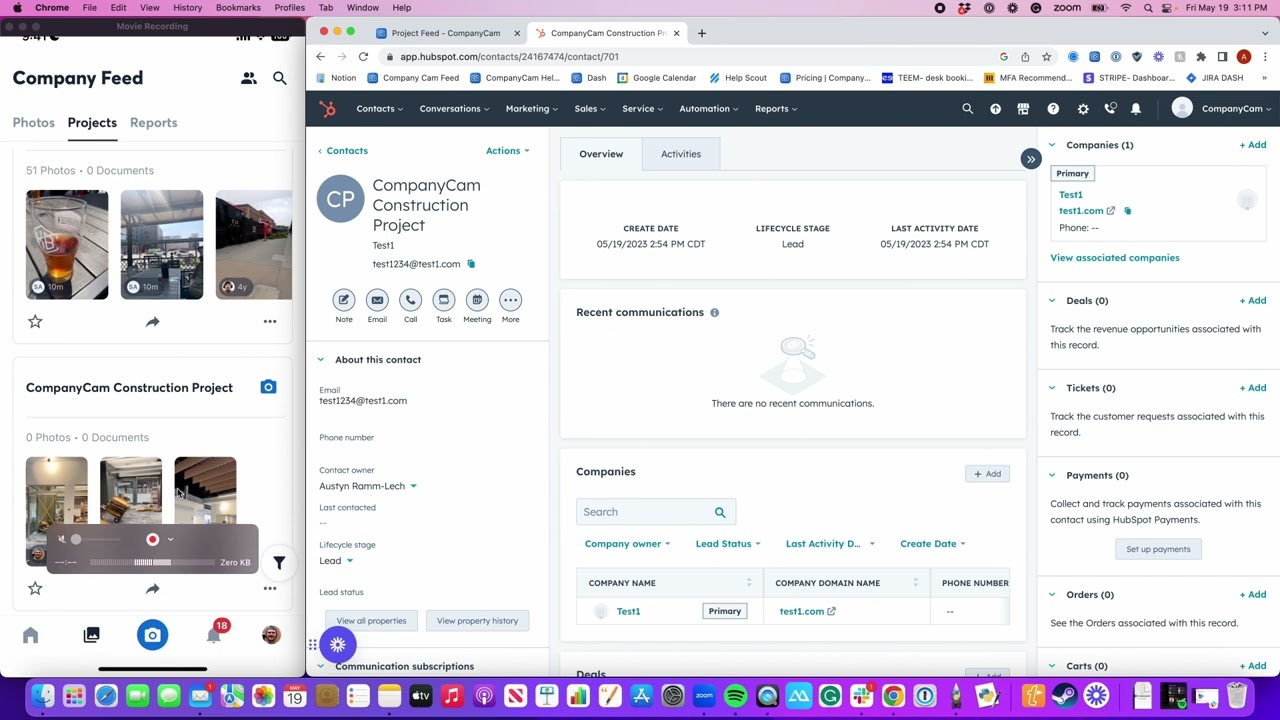Select the Overview tab

click(601, 154)
